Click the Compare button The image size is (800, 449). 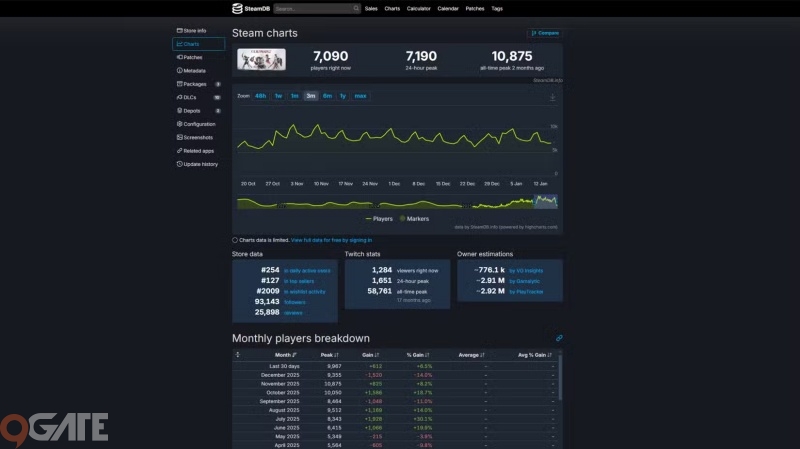coord(546,33)
